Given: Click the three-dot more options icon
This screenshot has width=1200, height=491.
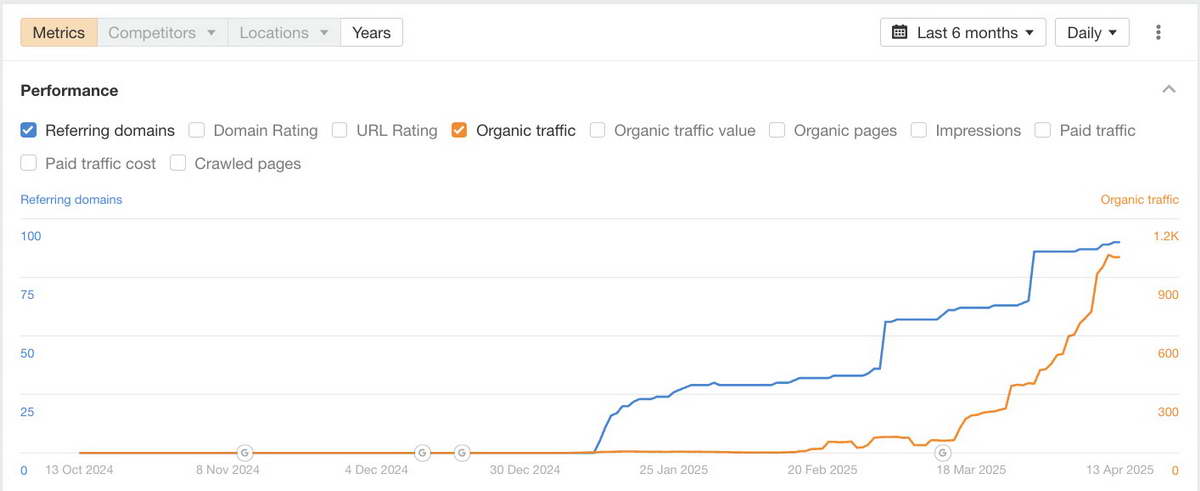Looking at the screenshot, I should pos(1158,32).
